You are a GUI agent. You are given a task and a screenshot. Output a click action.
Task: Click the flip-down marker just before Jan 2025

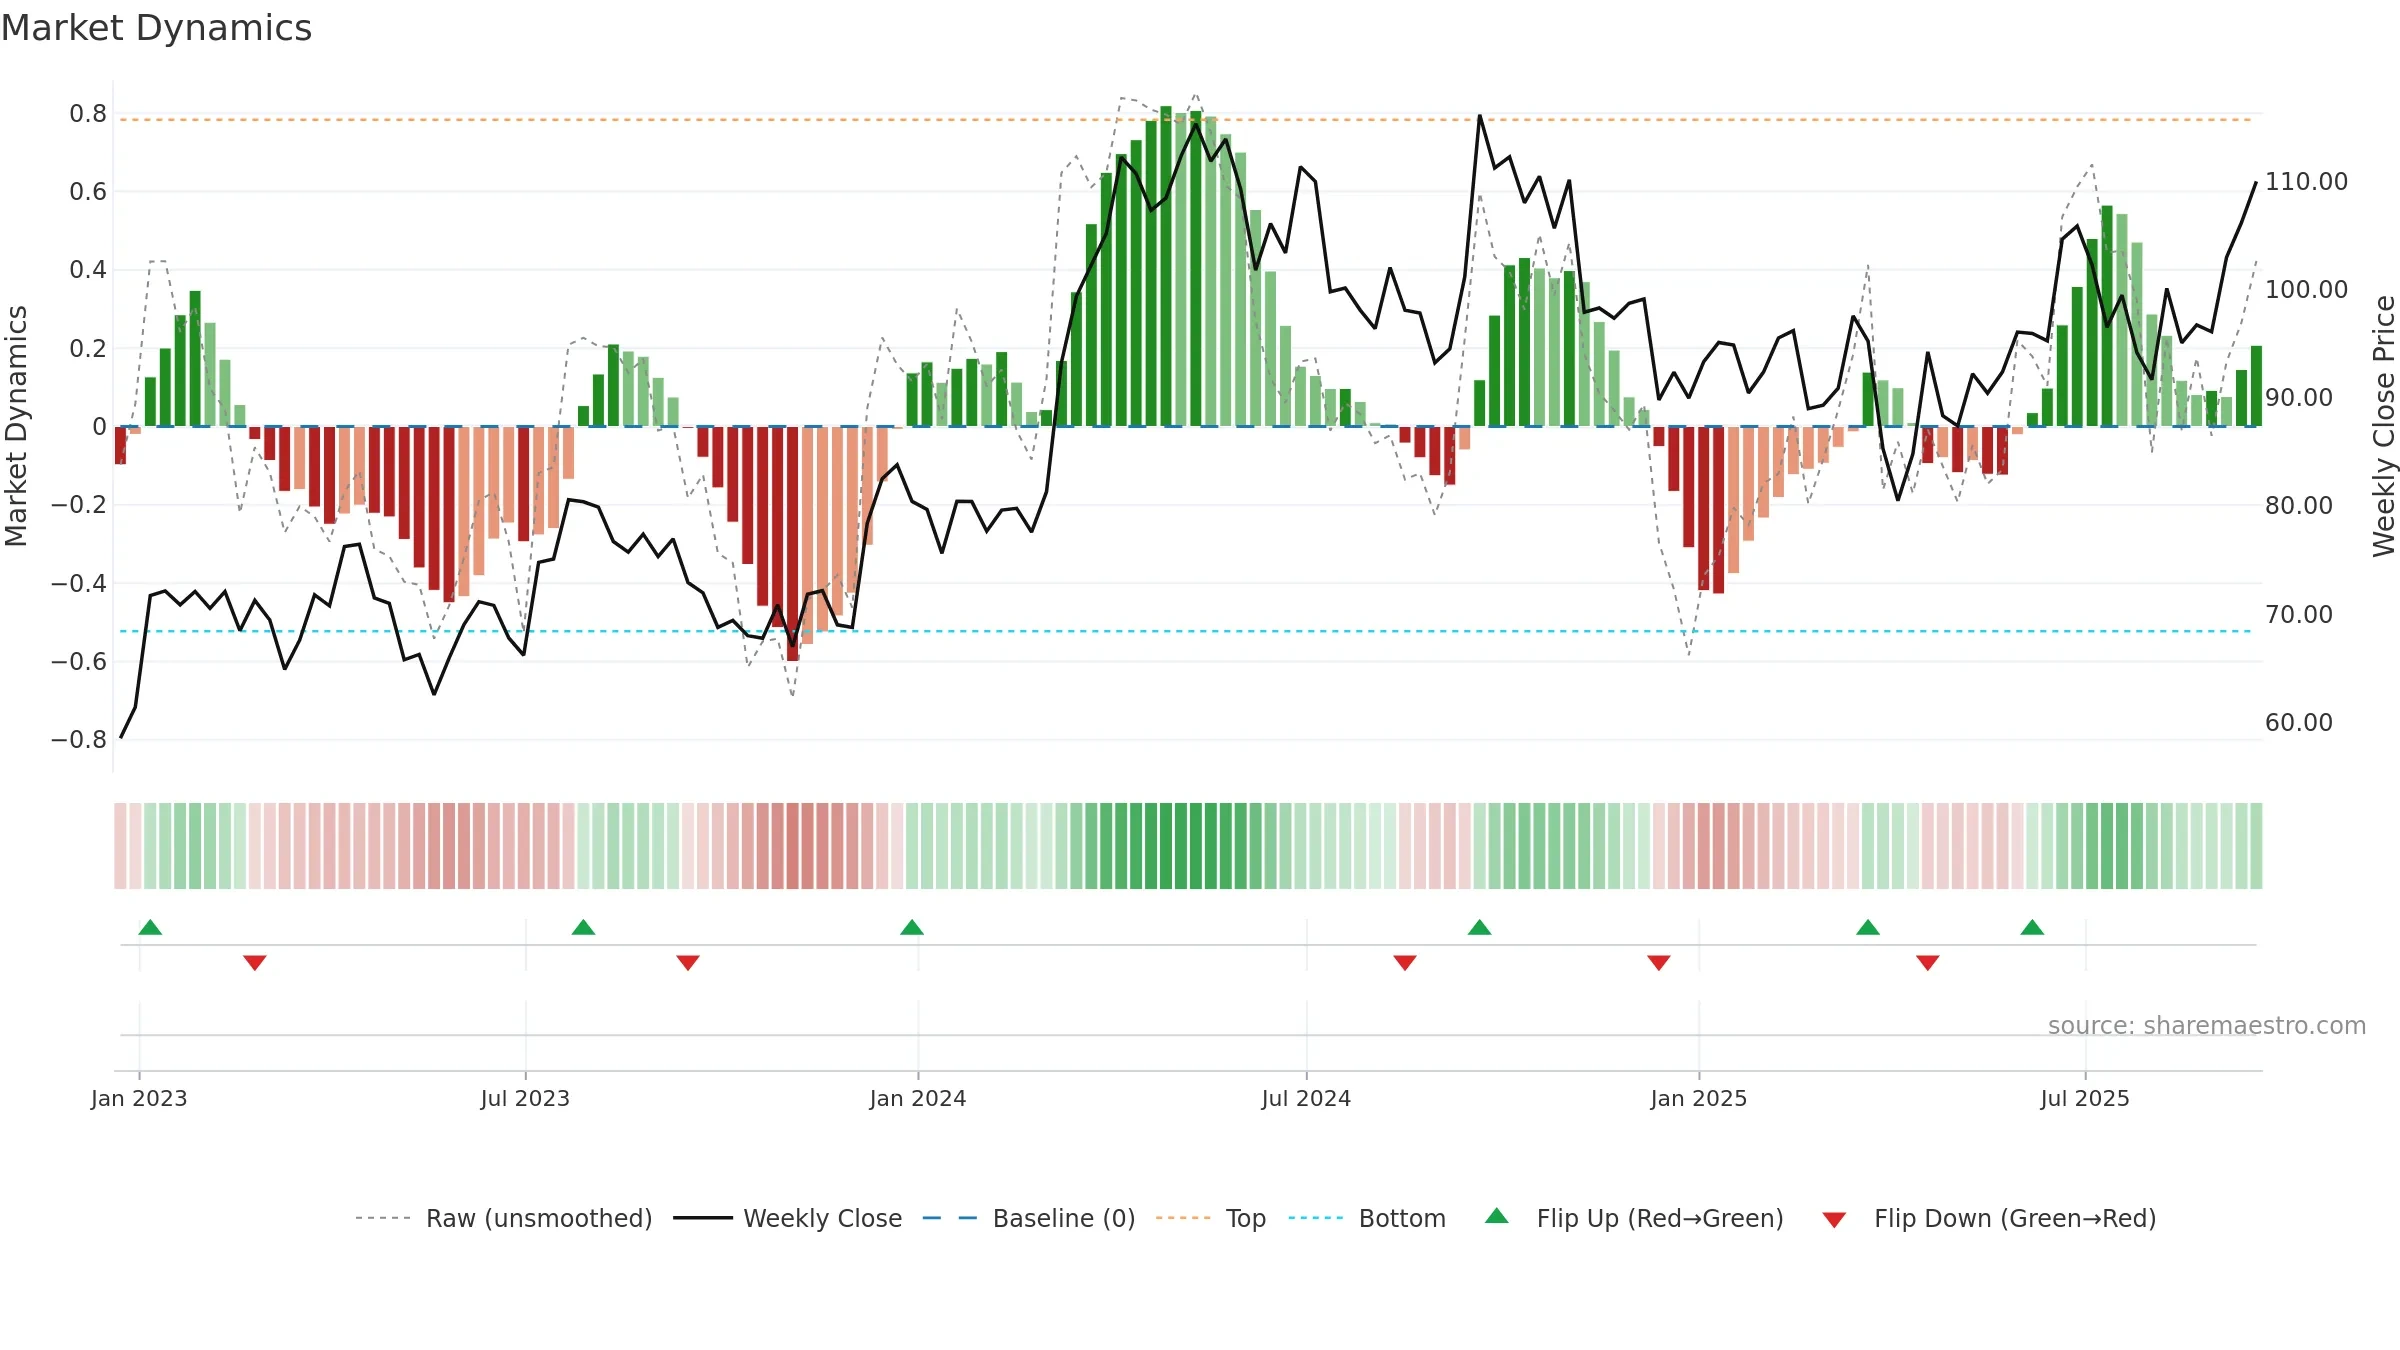tap(1659, 962)
